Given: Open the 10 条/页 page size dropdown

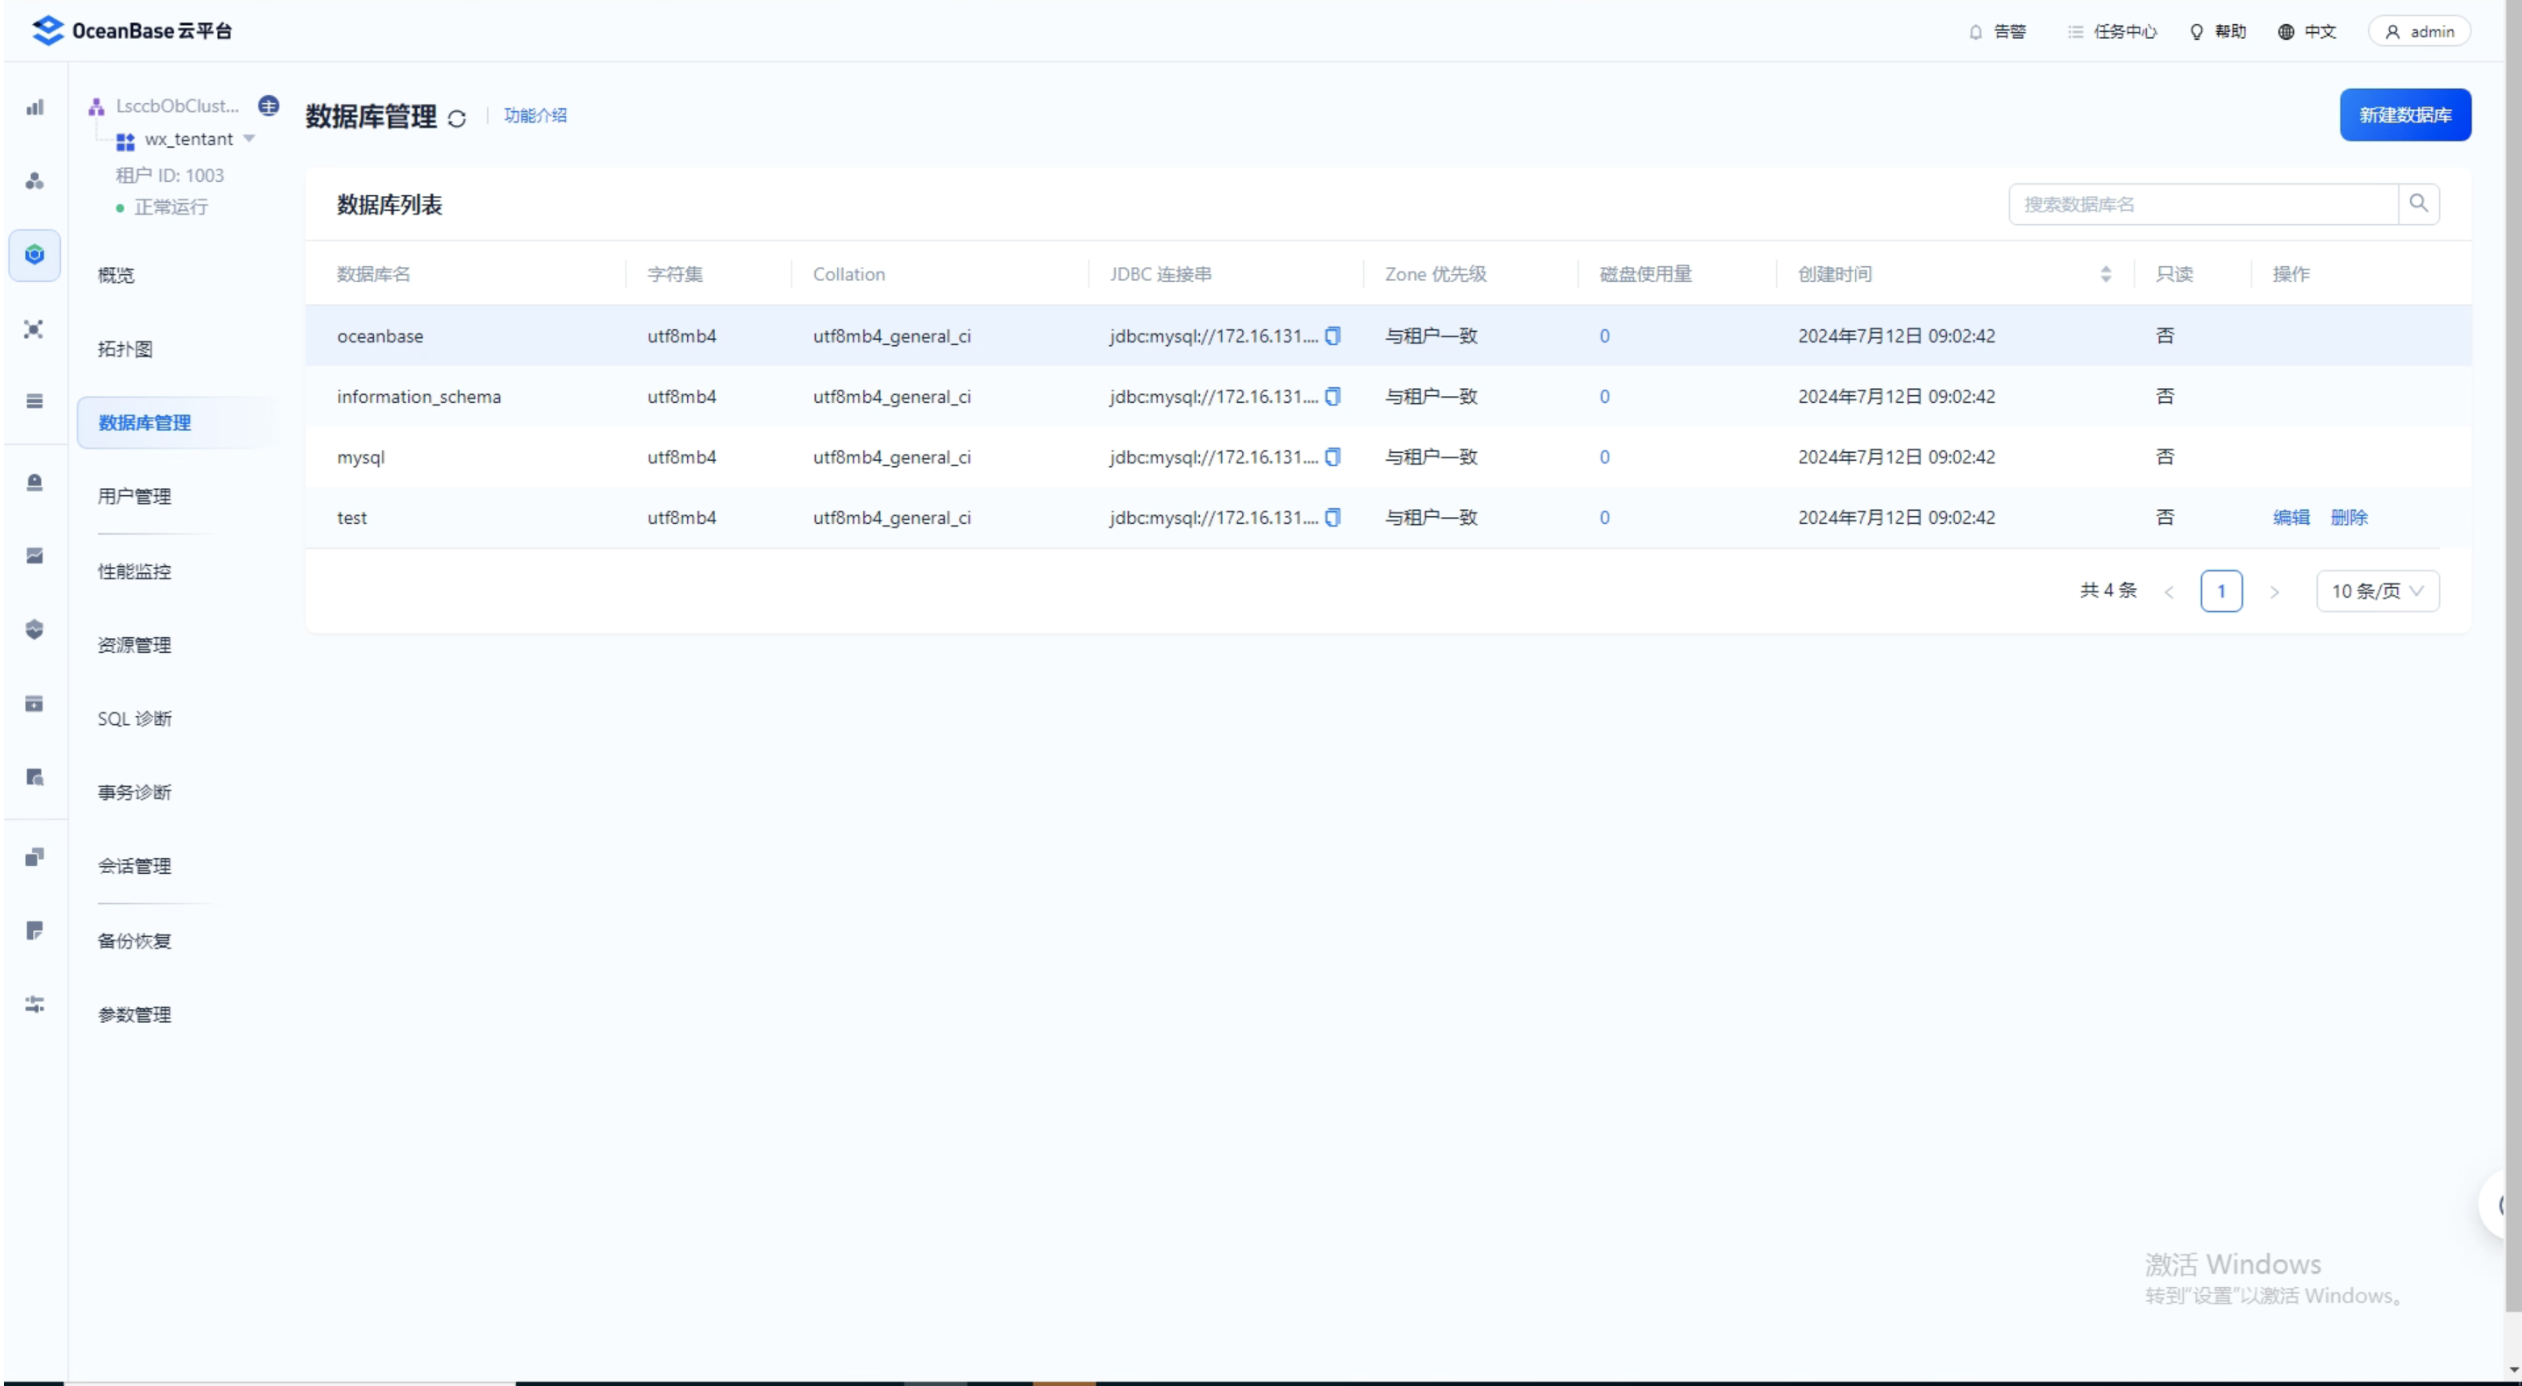Looking at the screenshot, I should tap(2377, 591).
